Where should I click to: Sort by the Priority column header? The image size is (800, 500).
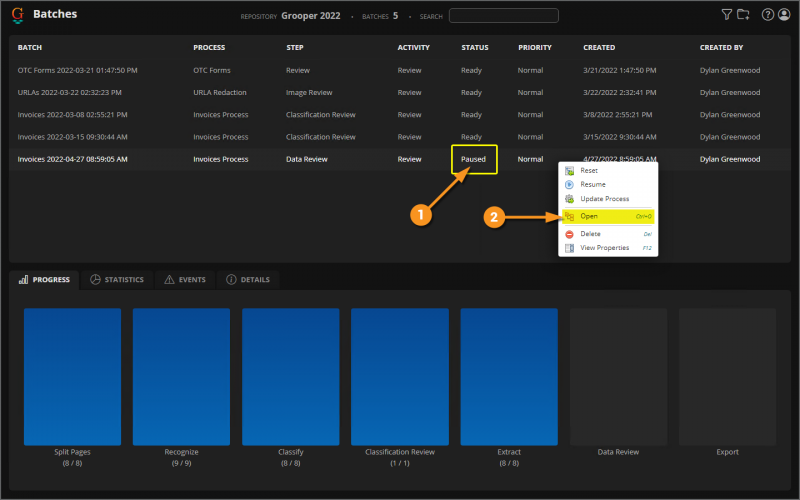(x=534, y=47)
